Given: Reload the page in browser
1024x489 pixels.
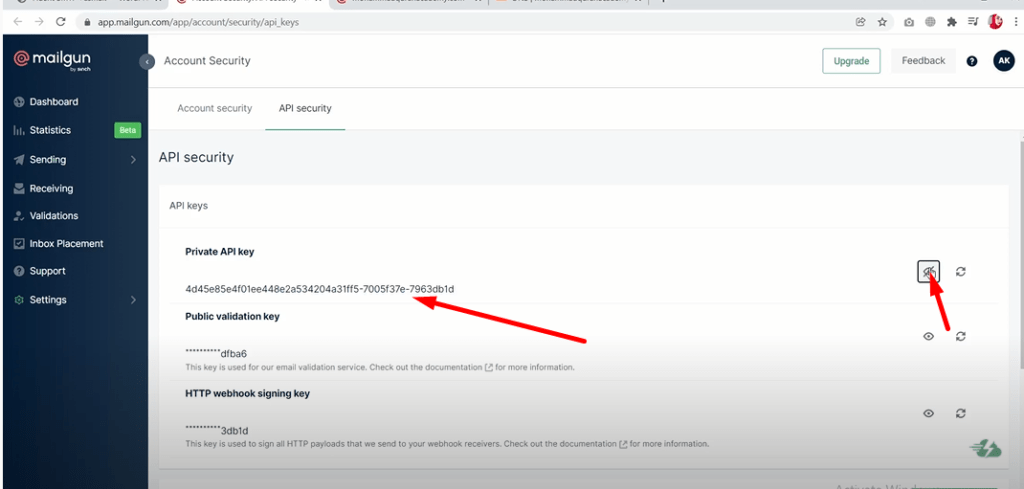Looking at the screenshot, I should [61, 22].
